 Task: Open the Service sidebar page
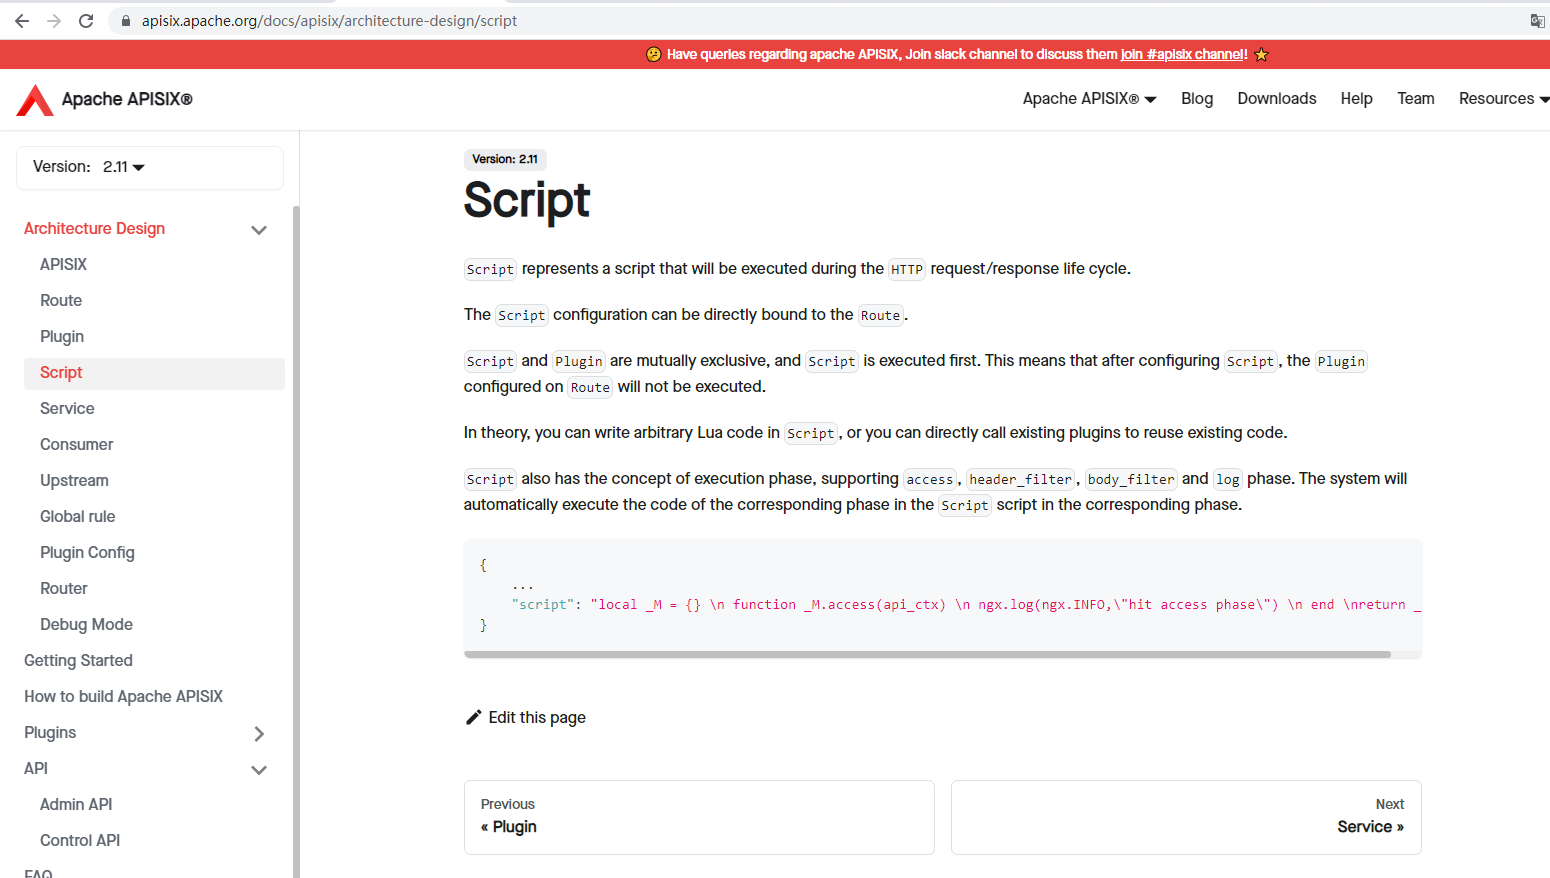click(x=67, y=408)
